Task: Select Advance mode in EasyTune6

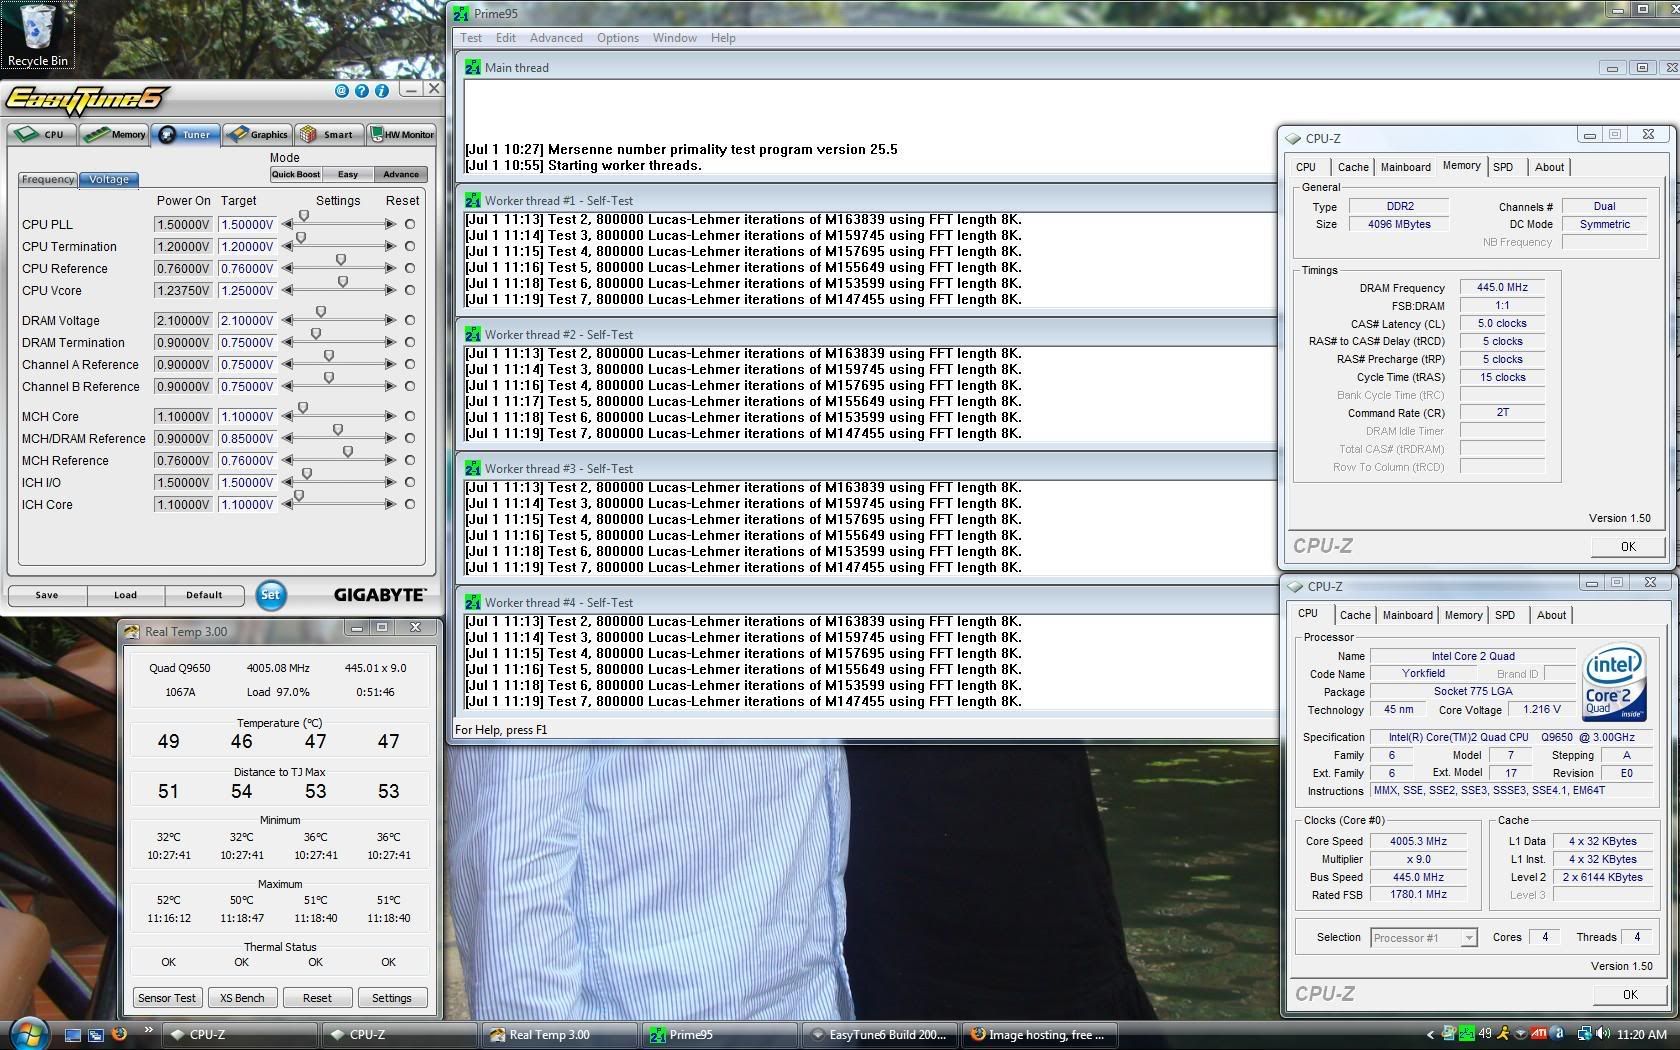Action: [401, 174]
